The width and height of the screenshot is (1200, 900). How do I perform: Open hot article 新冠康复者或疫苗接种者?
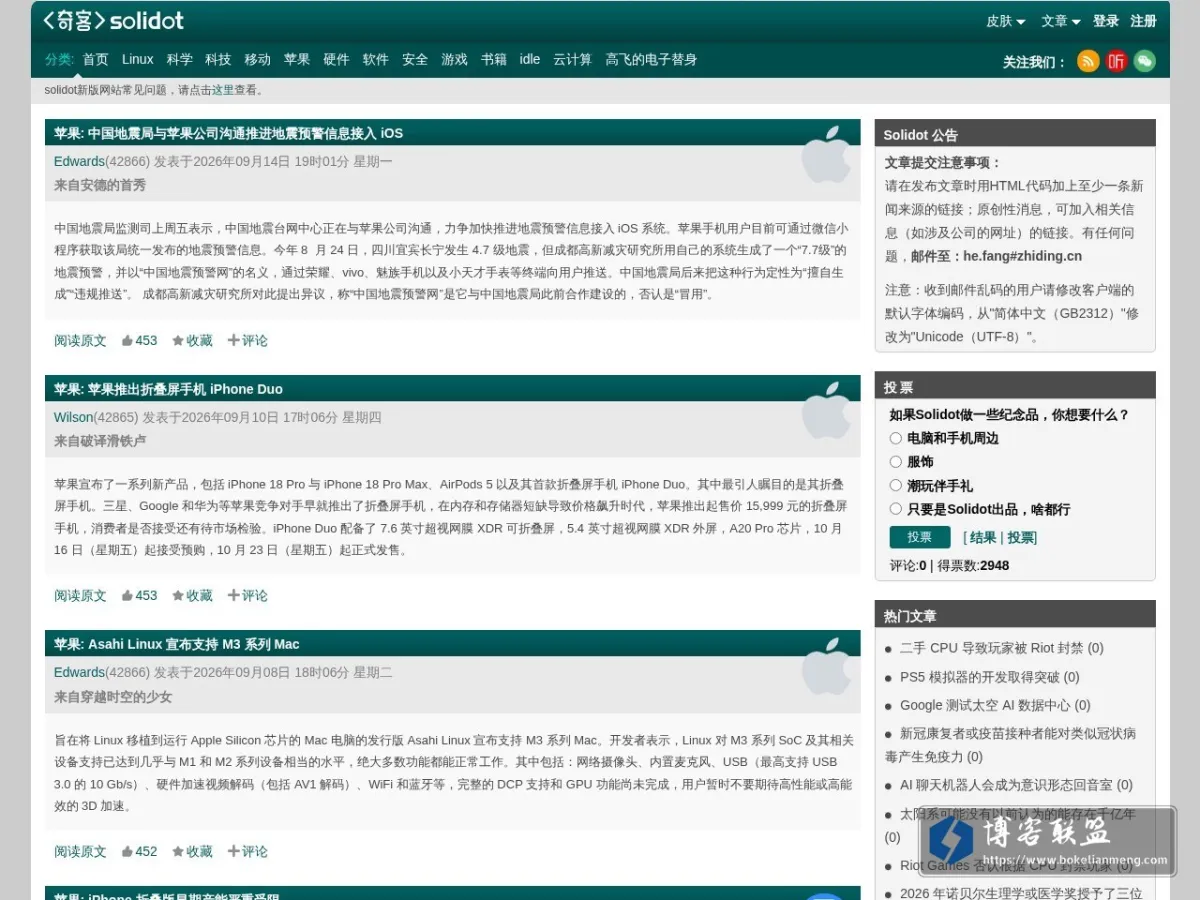pos(1010,745)
